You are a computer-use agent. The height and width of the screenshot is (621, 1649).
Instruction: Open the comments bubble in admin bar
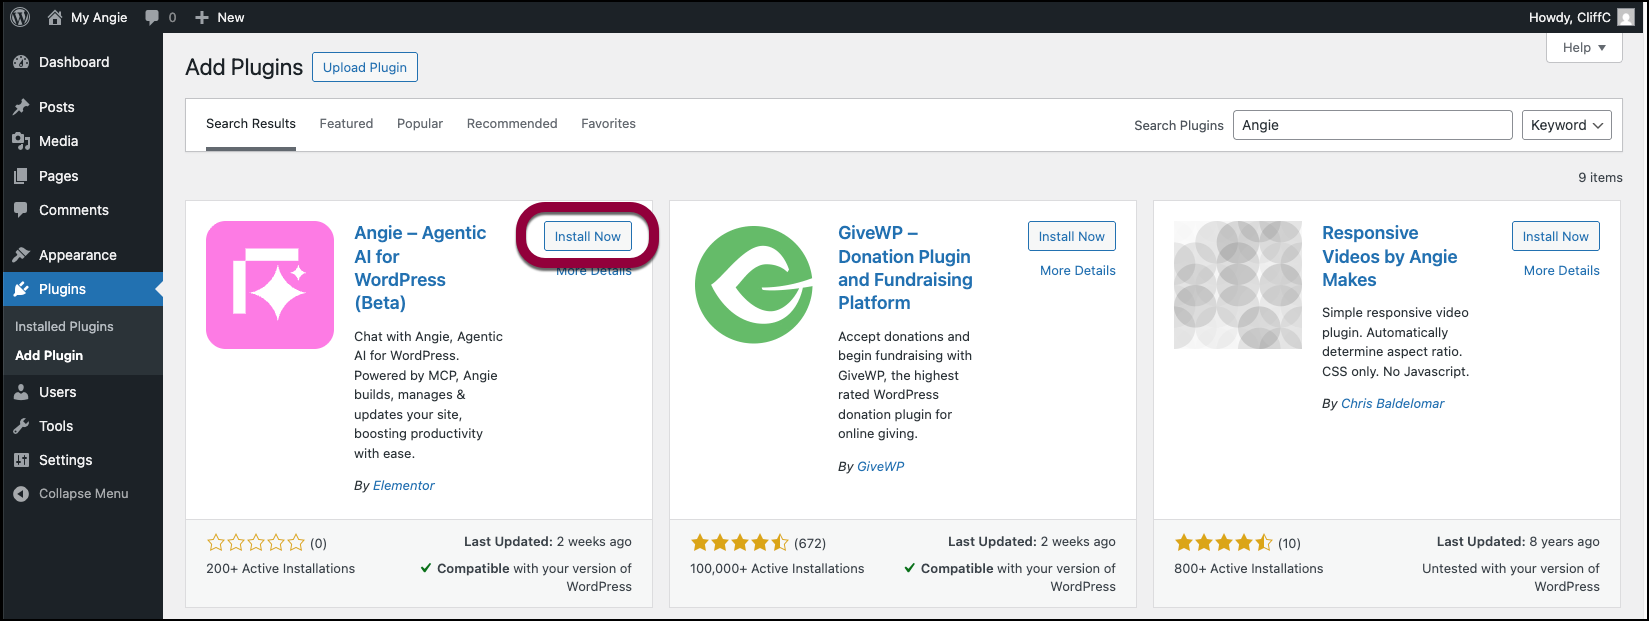[159, 17]
